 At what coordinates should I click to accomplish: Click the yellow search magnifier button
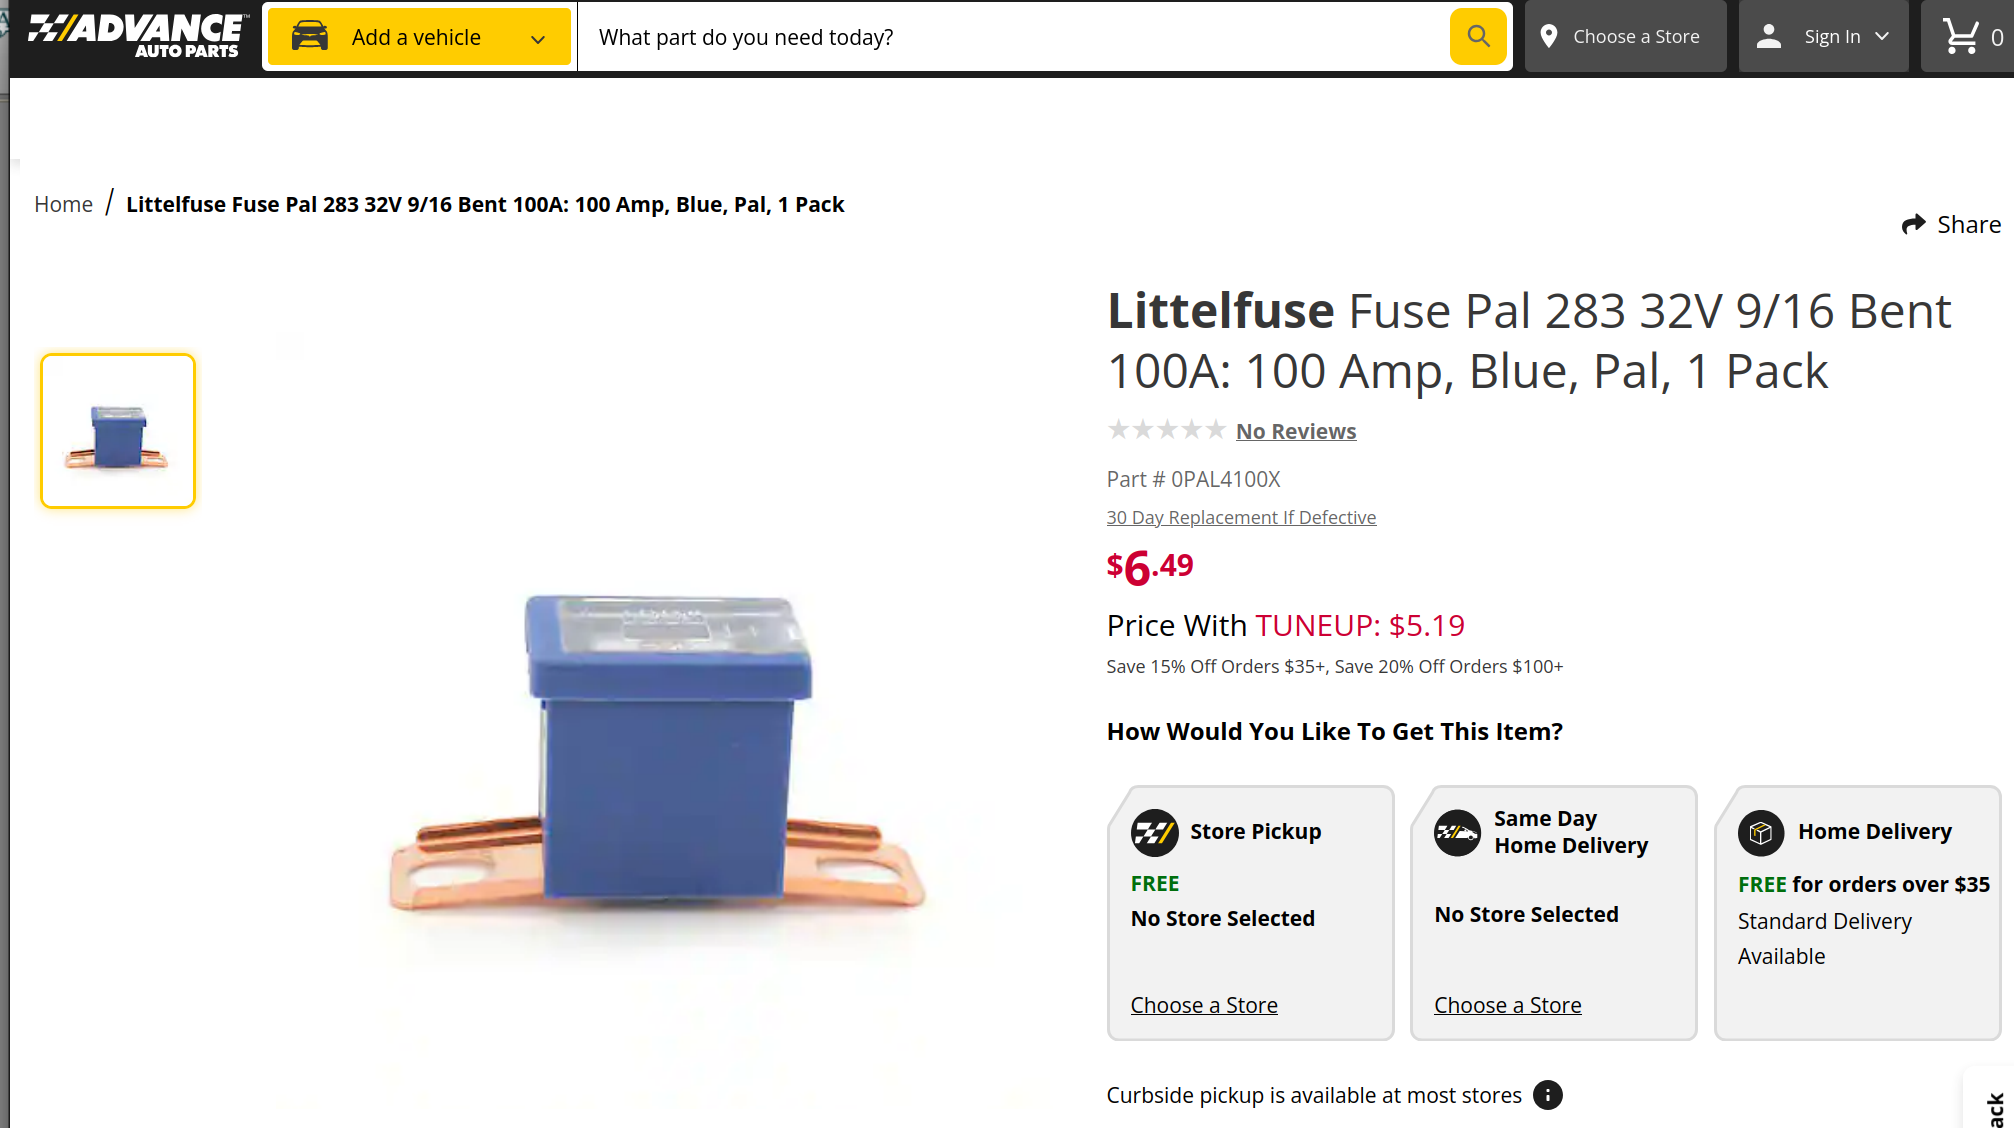(1478, 37)
